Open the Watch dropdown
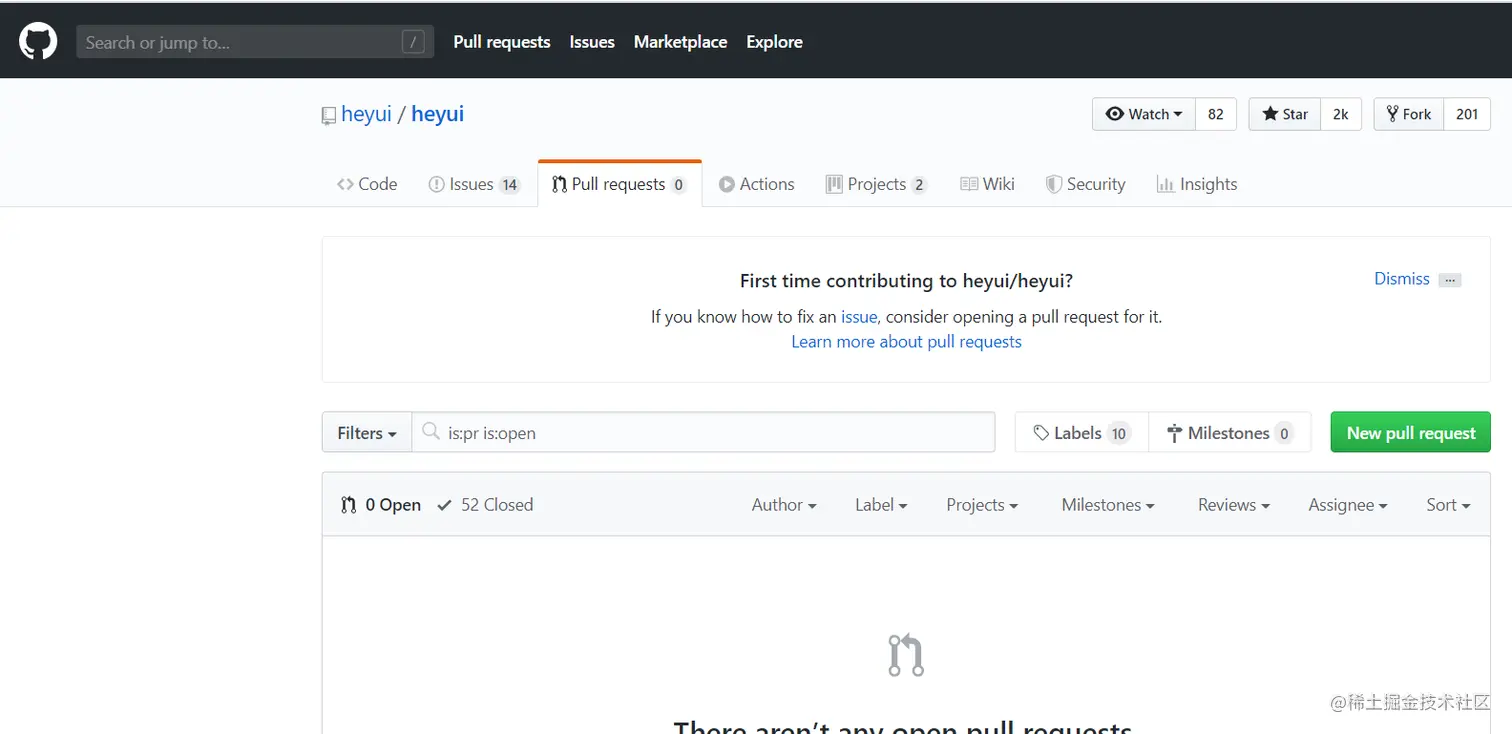Image resolution: width=1512 pixels, height=734 pixels. click(1144, 114)
